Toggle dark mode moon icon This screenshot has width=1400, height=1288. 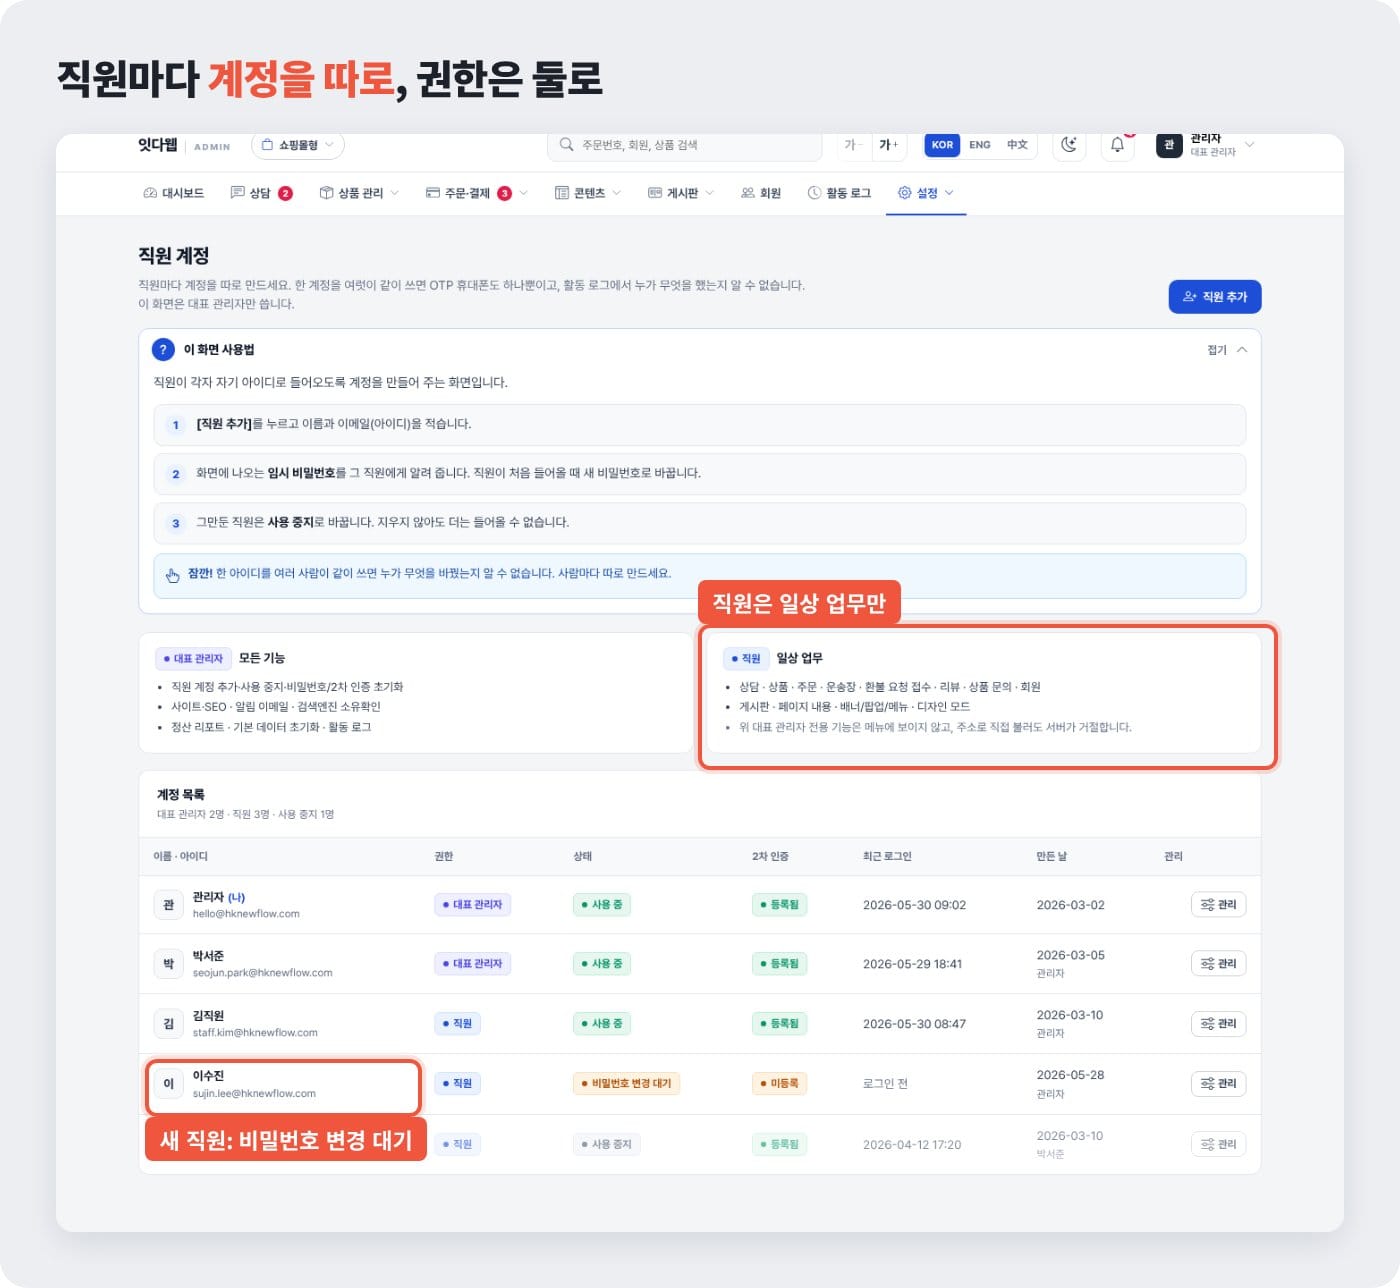point(1069,145)
